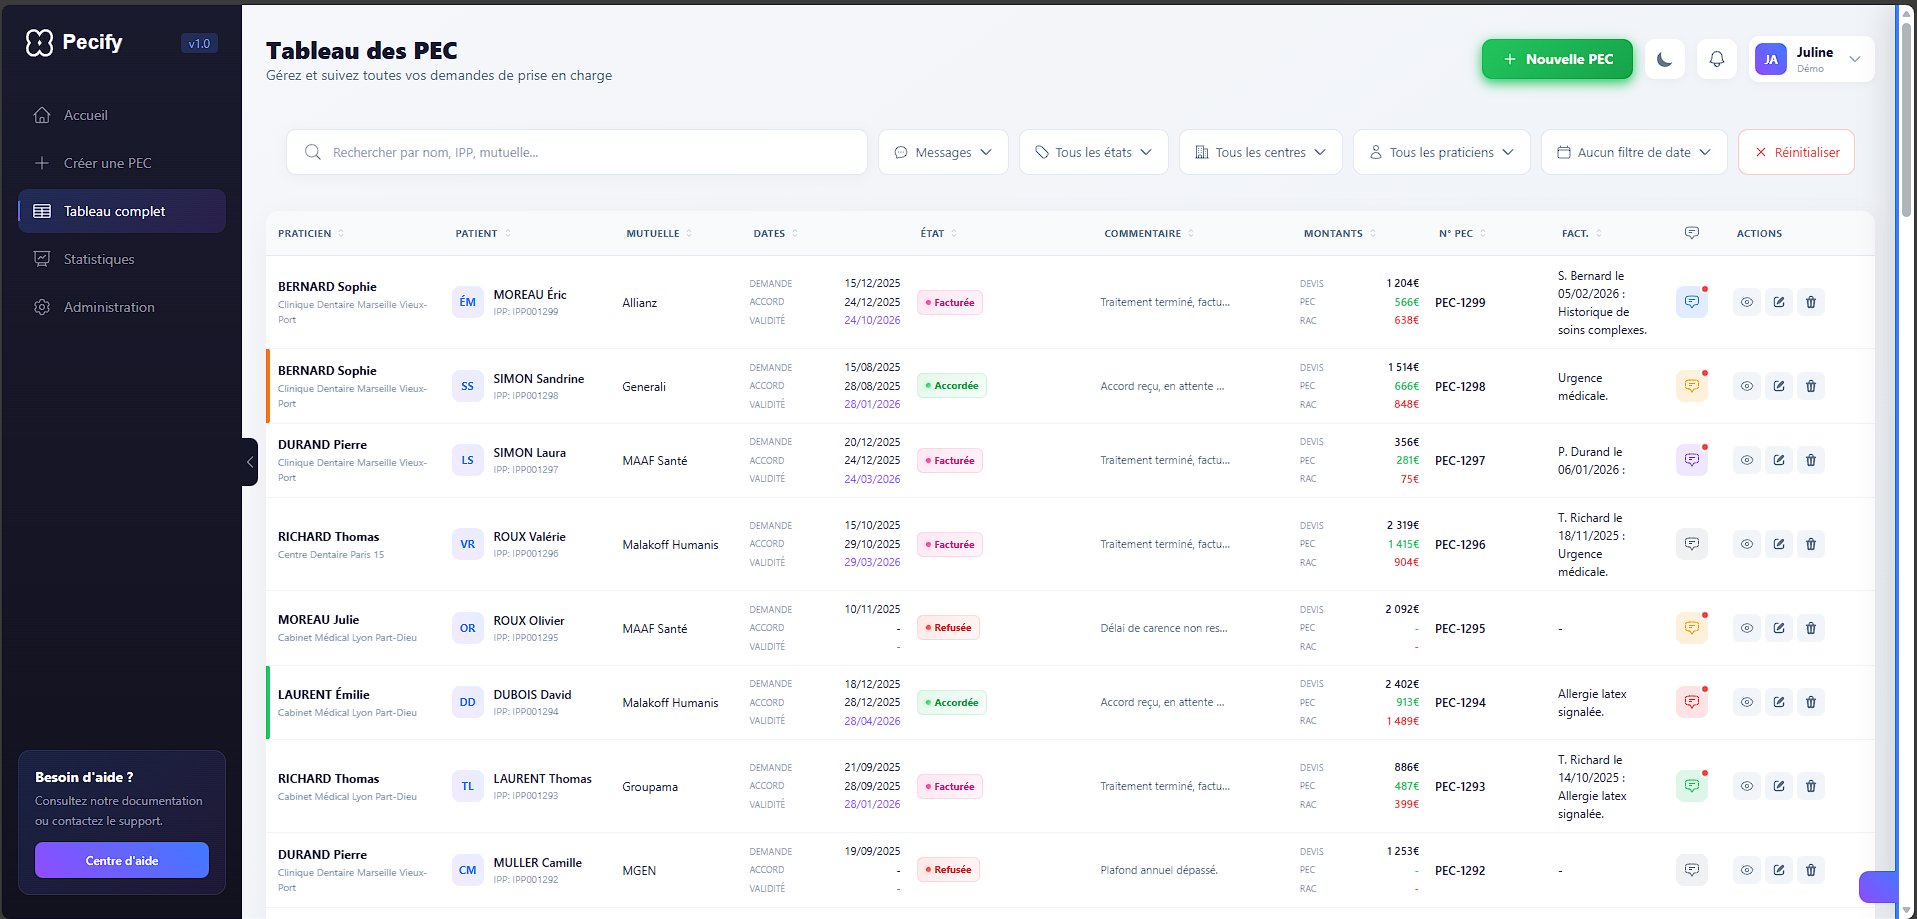Delete PEC-1295 with the trash icon
This screenshot has height=919, width=1917.
click(1810, 628)
